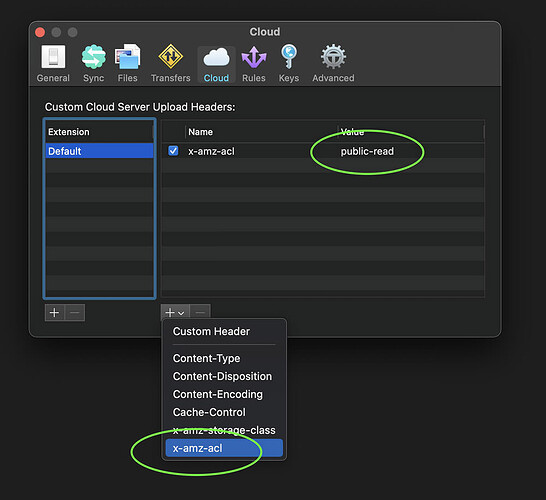Pick Content-Type in the header menu
The width and height of the screenshot is (546, 500).
[206, 358]
